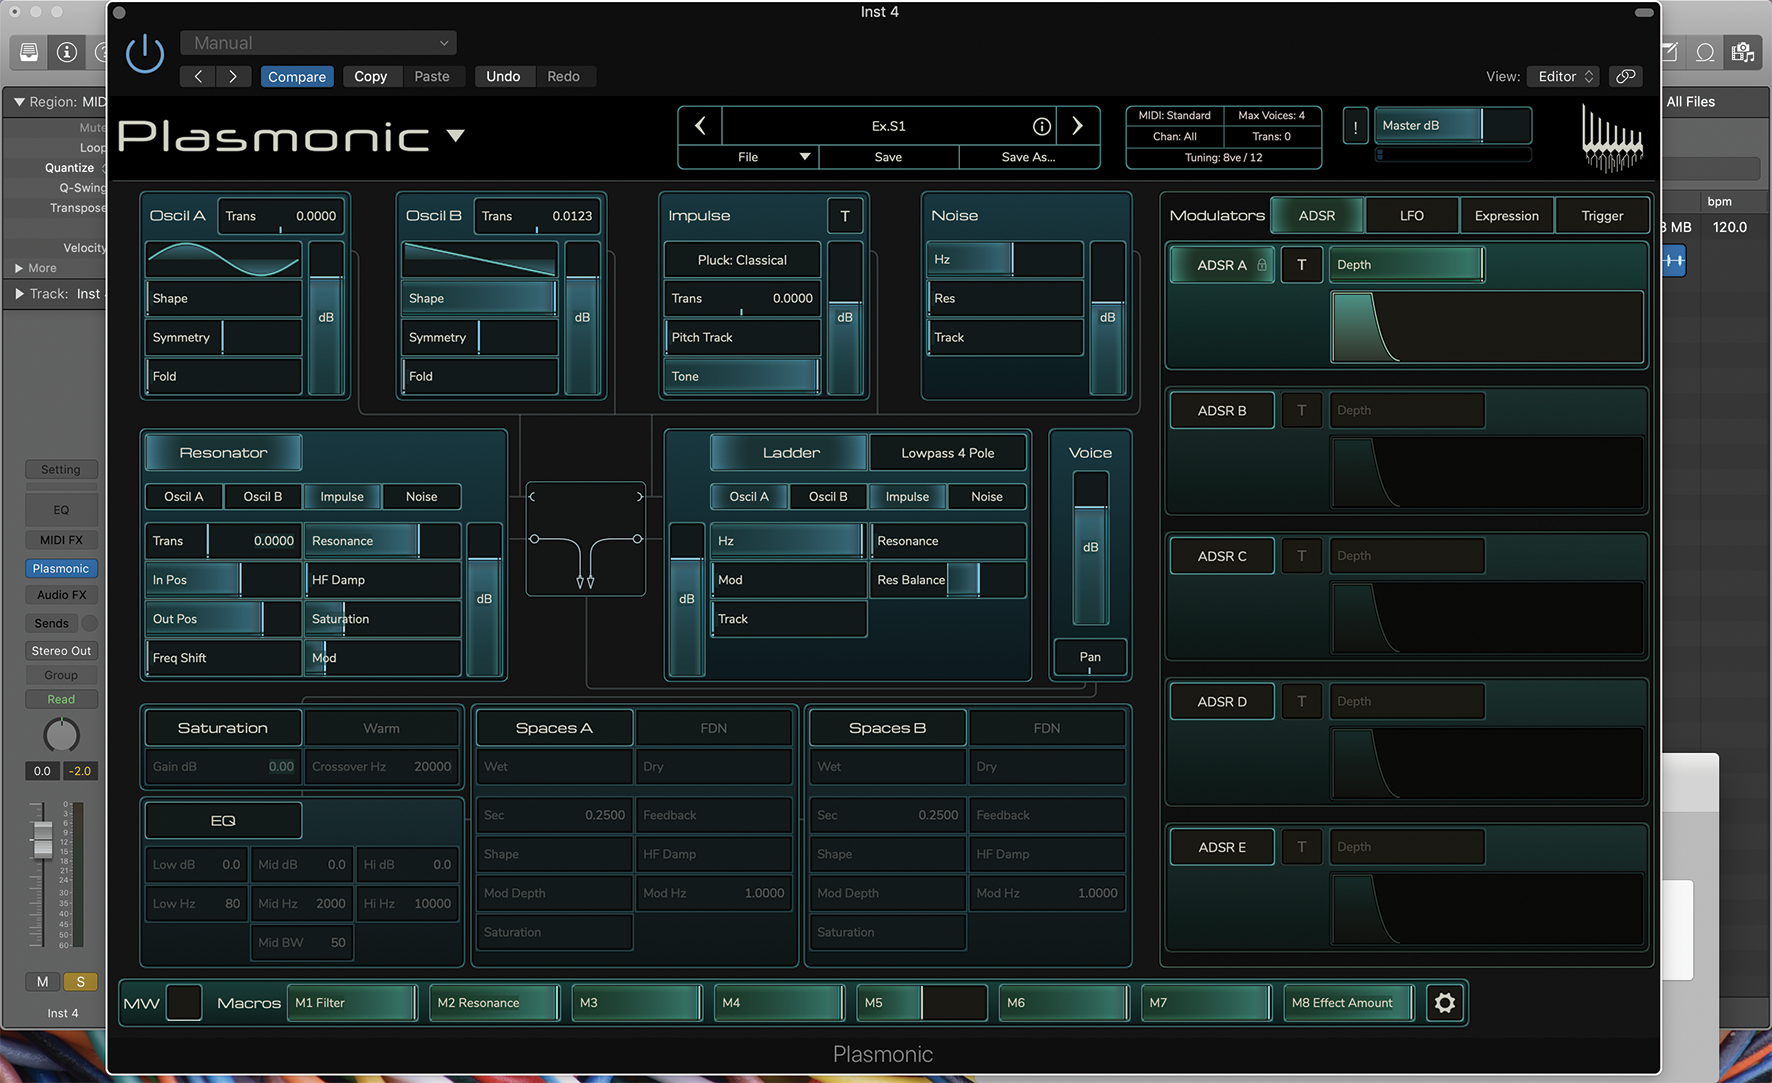The image size is (1772, 1083).
Task: Expand the Track inspector triangle
Action: (19, 294)
